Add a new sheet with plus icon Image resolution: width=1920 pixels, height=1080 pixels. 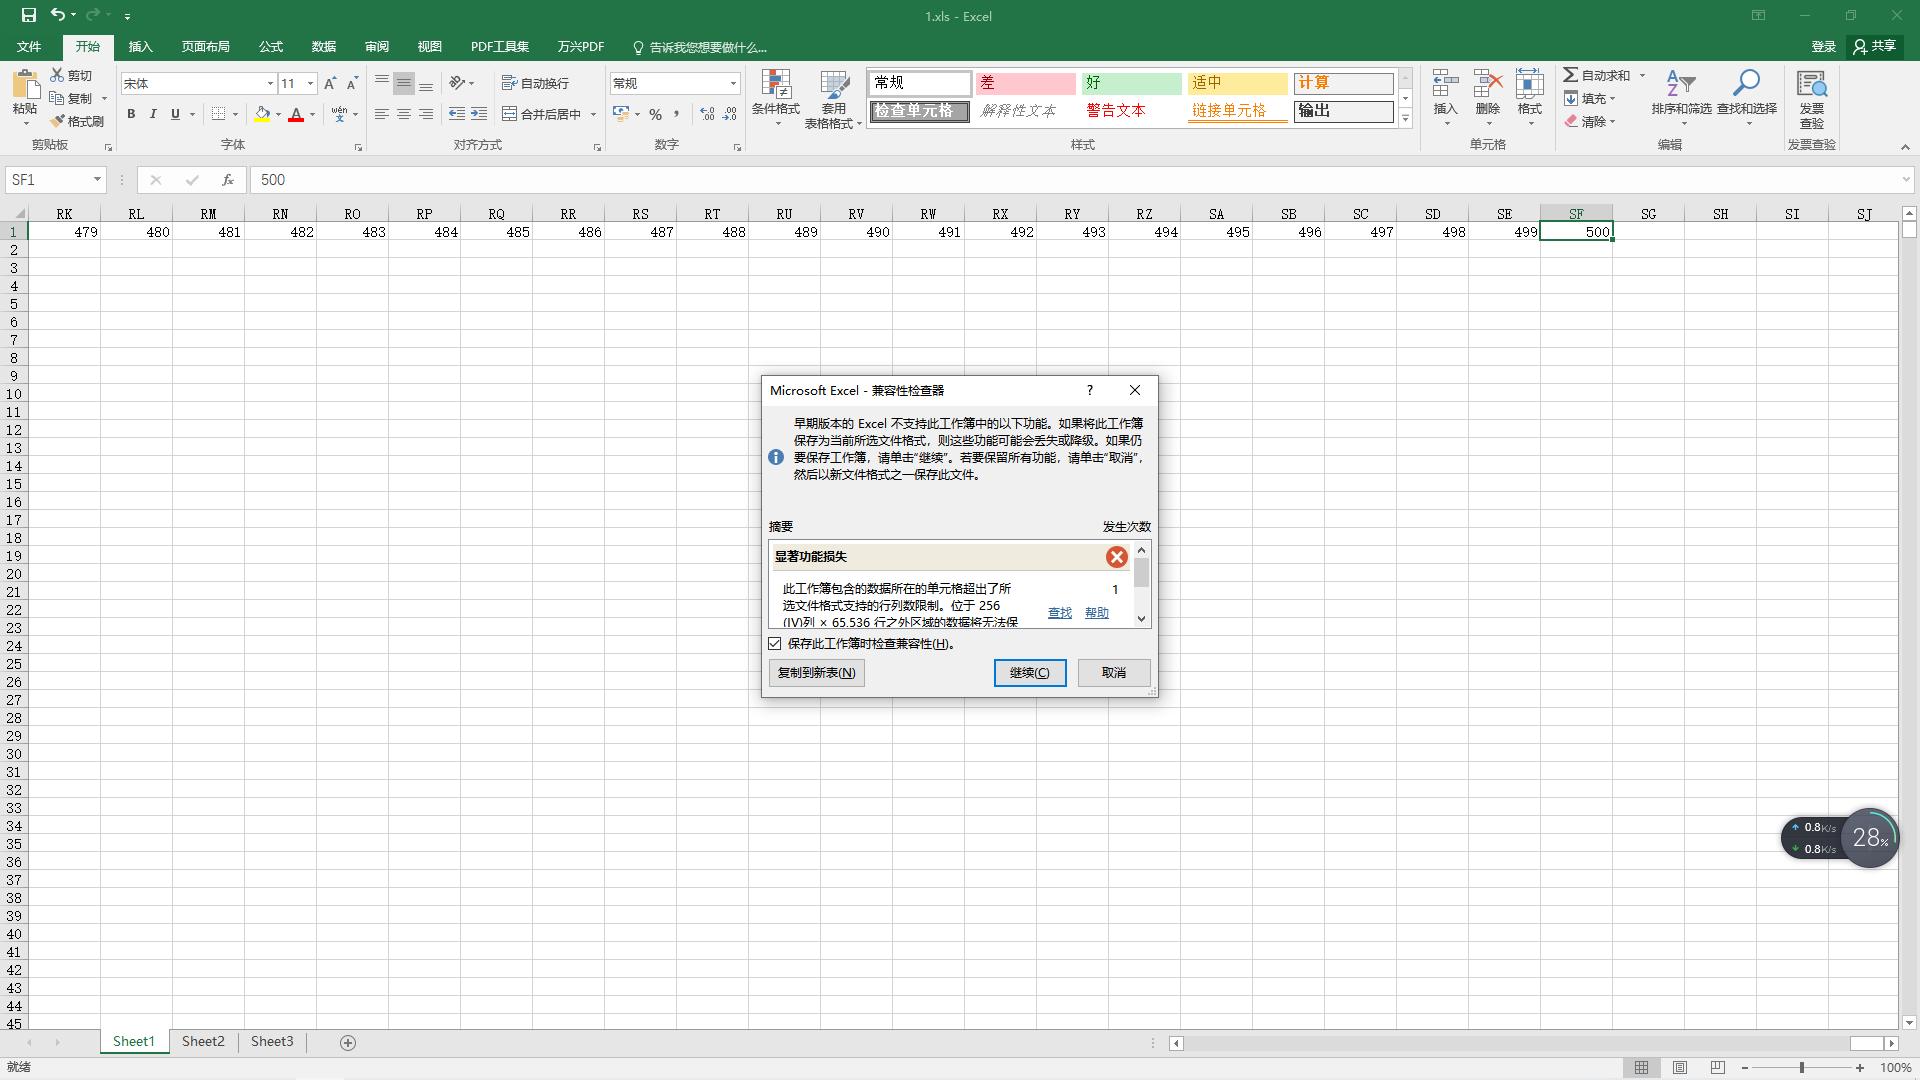click(348, 1043)
